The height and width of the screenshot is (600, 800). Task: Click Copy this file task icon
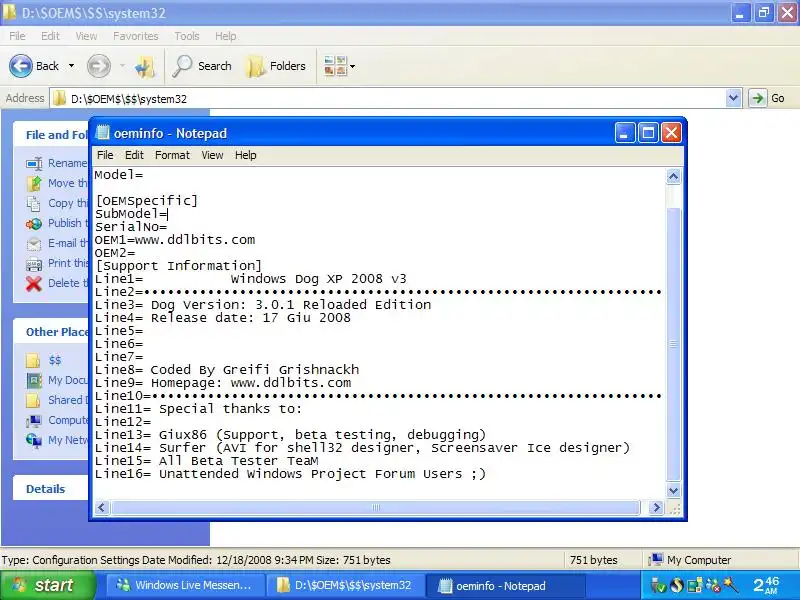tap(34, 203)
